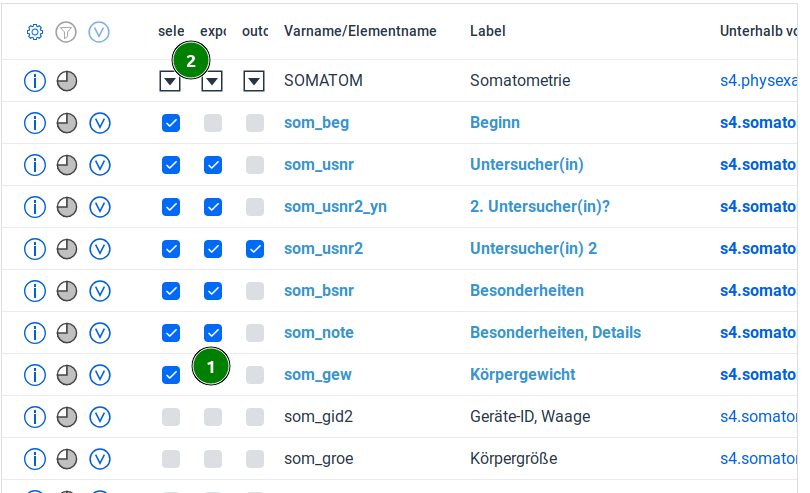The height and width of the screenshot is (493, 810).
Task: Click the filter funnel icon in header
Action: (67, 32)
